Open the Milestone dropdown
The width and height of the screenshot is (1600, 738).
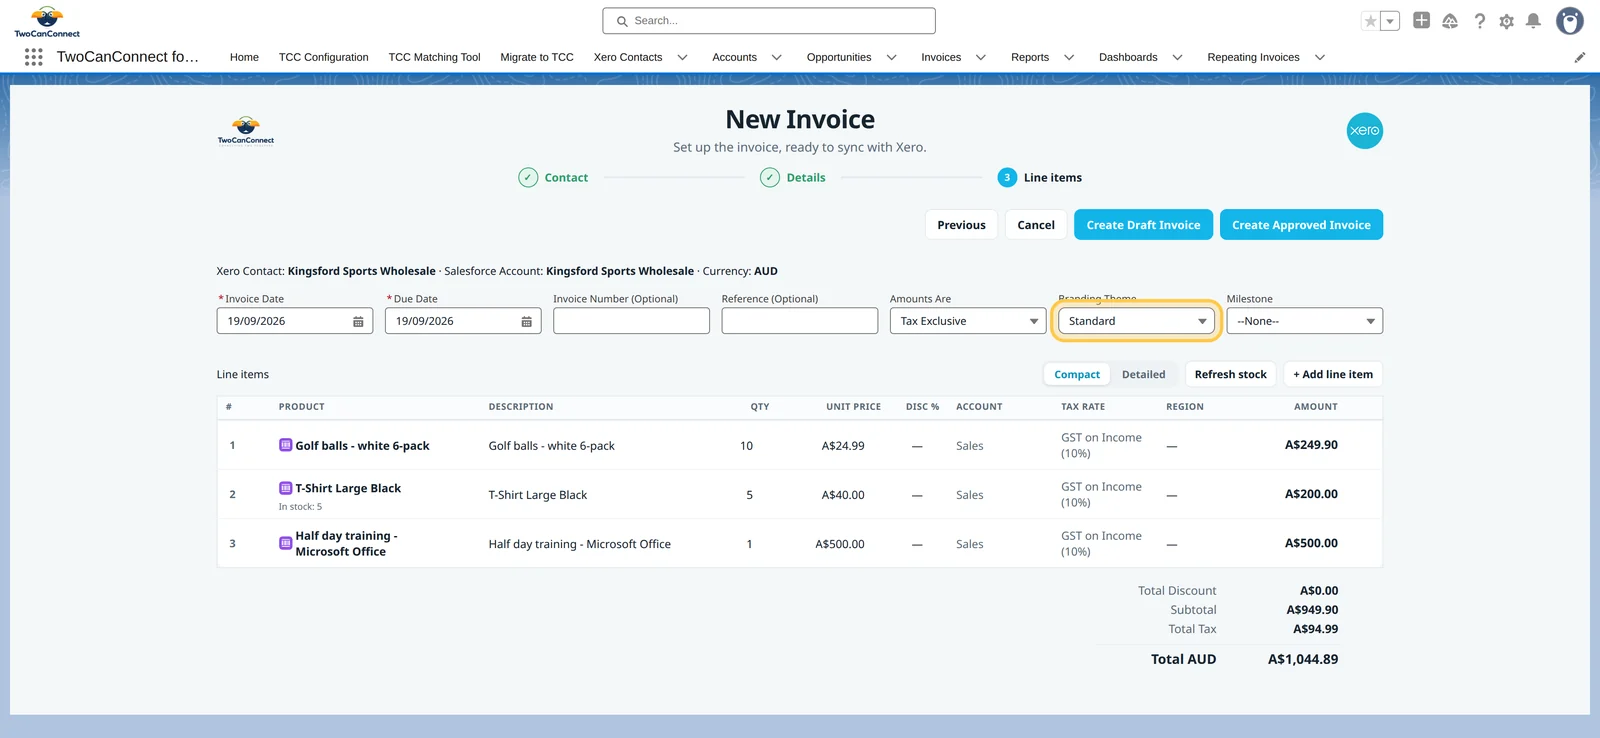pos(1304,321)
